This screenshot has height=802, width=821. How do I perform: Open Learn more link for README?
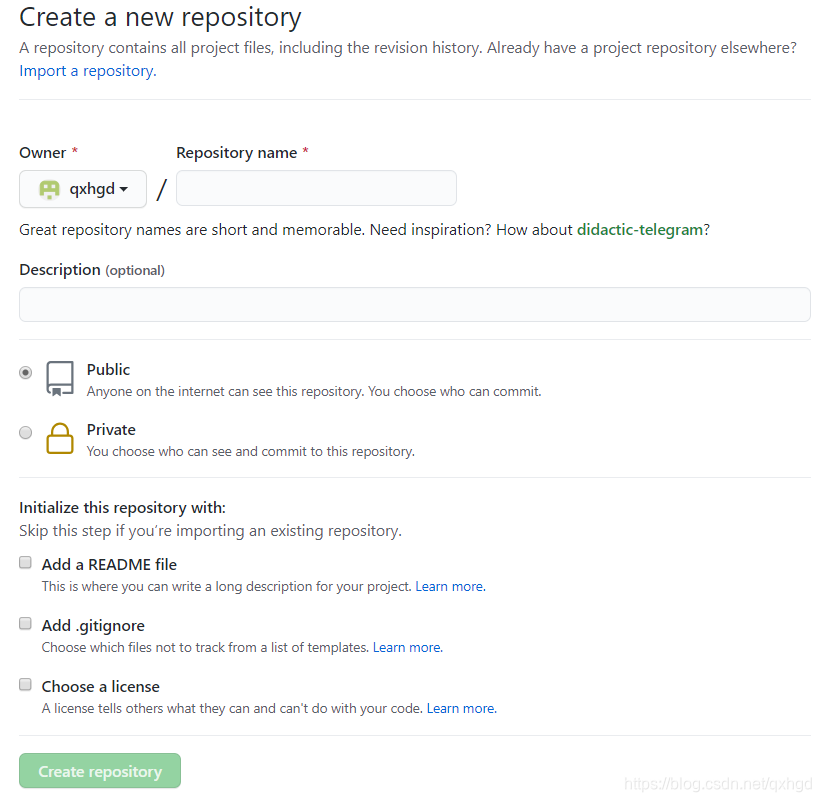pyautogui.click(x=449, y=587)
